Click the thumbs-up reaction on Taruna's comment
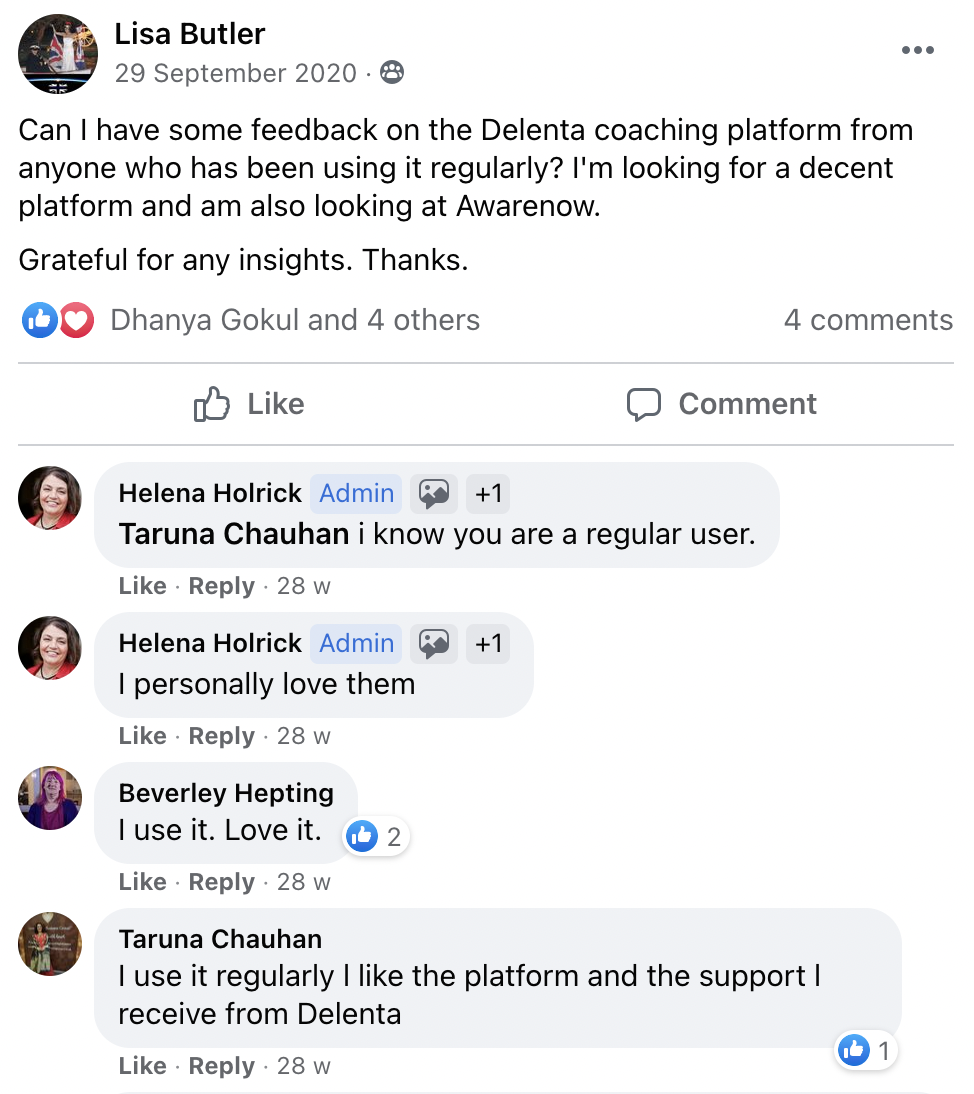The height and width of the screenshot is (1094, 974). pyautogui.click(x=854, y=1050)
